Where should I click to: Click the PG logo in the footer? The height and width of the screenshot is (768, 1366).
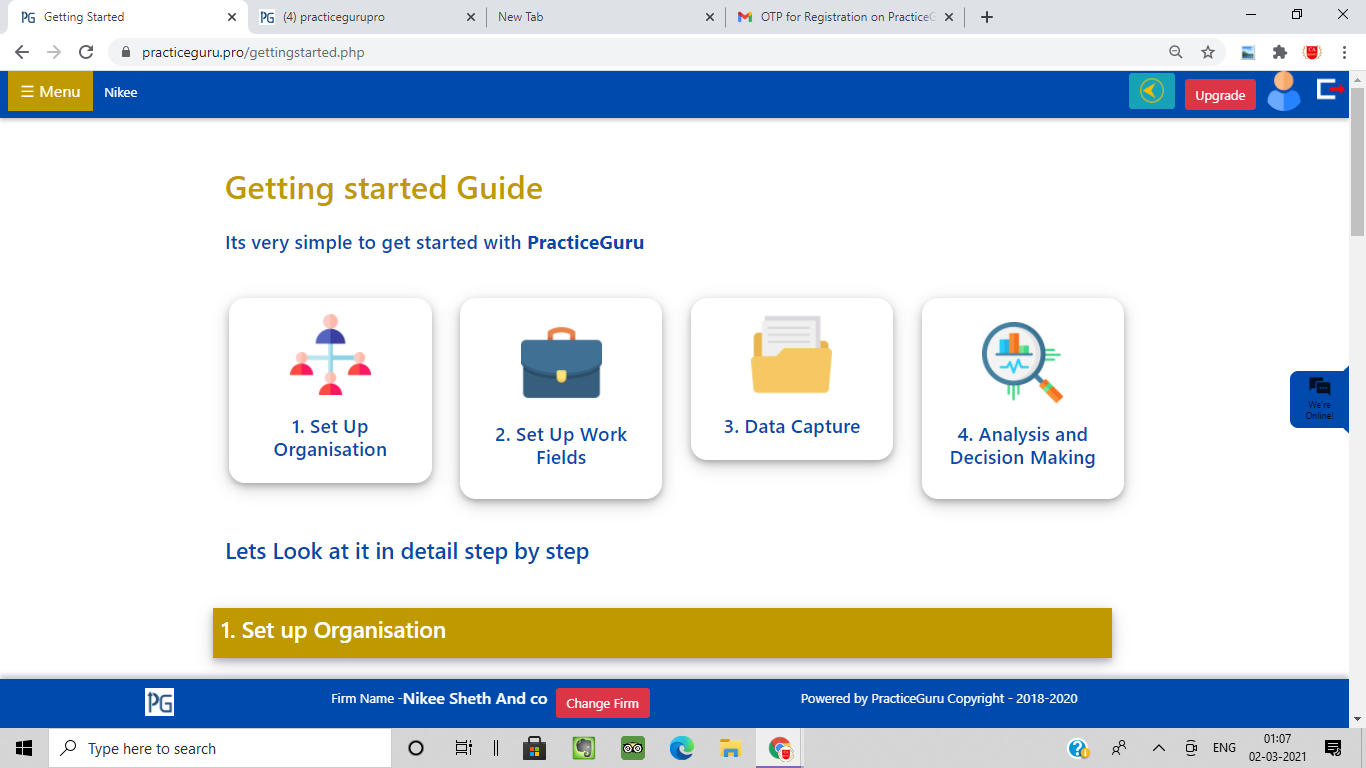click(159, 702)
